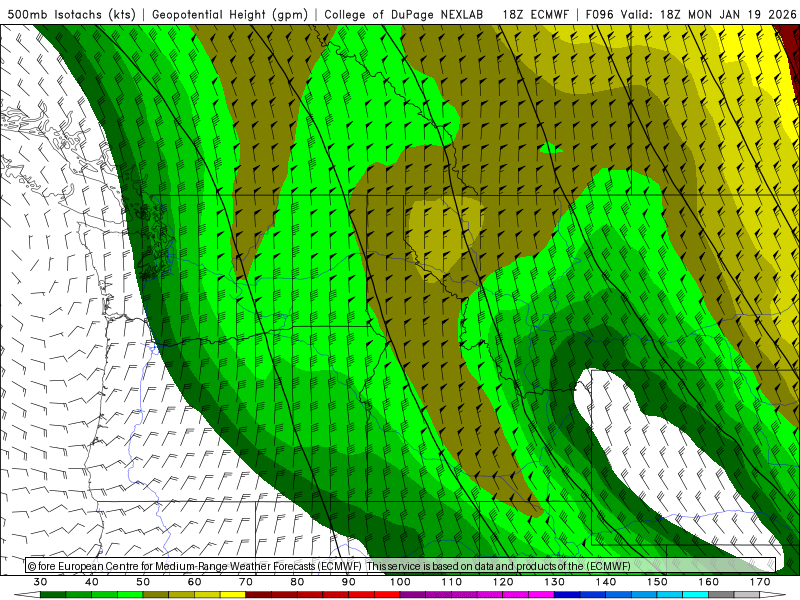The width and height of the screenshot is (800, 600).
Task: Click the '130' value on the color scale
Action: point(555,582)
